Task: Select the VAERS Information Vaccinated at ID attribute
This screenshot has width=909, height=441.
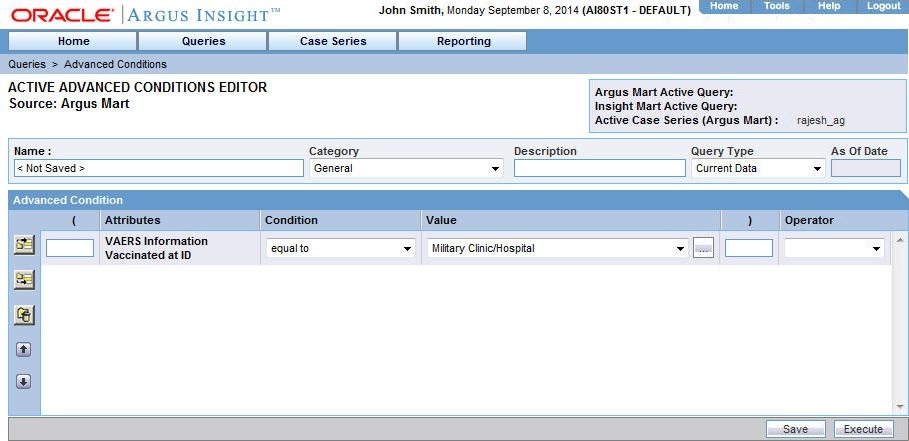Action: pyautogui.click(x=157, y=247)
